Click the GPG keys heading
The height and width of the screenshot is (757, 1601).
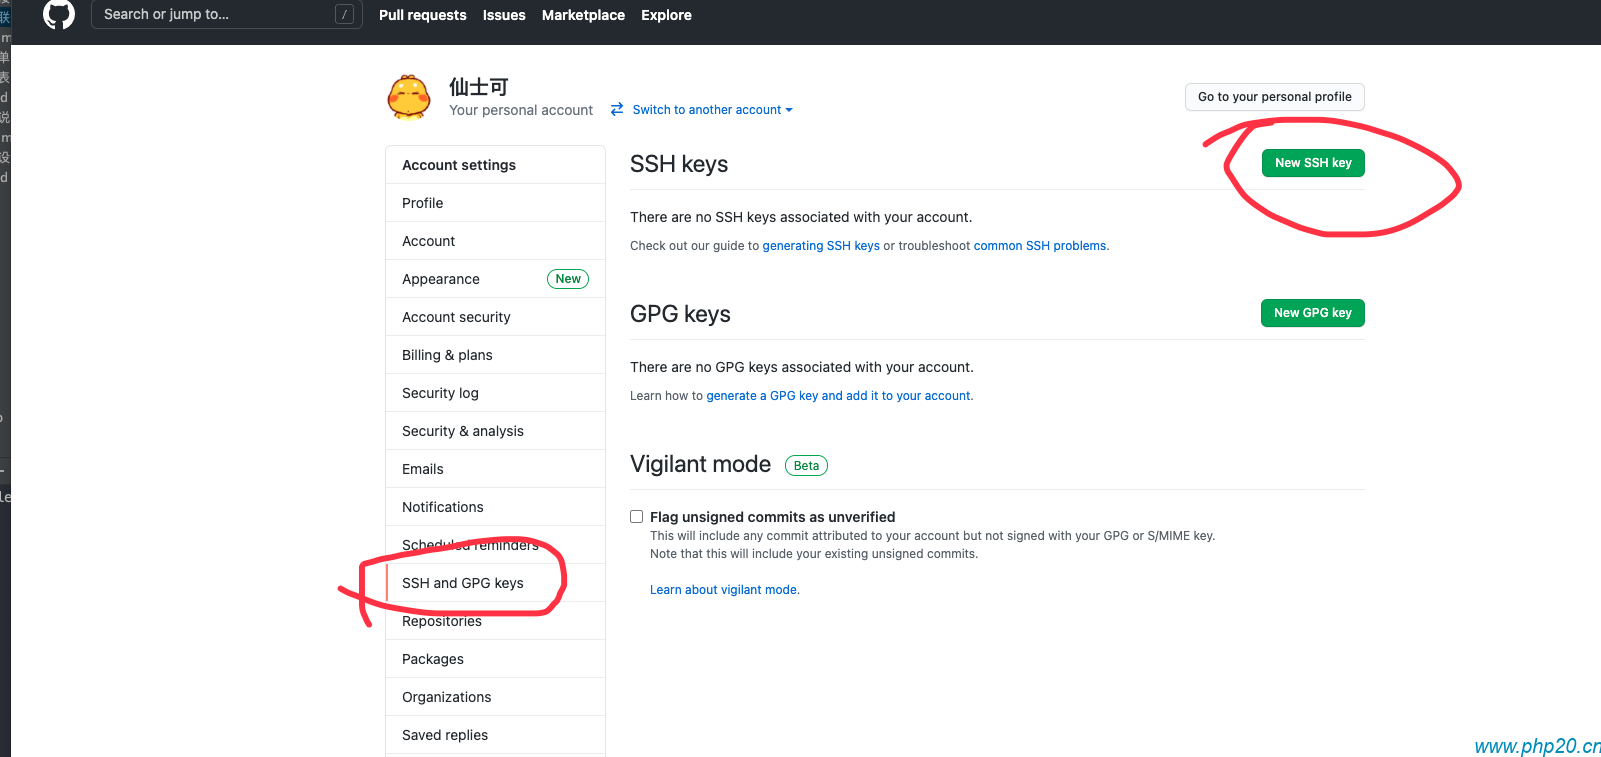(680, 314)
